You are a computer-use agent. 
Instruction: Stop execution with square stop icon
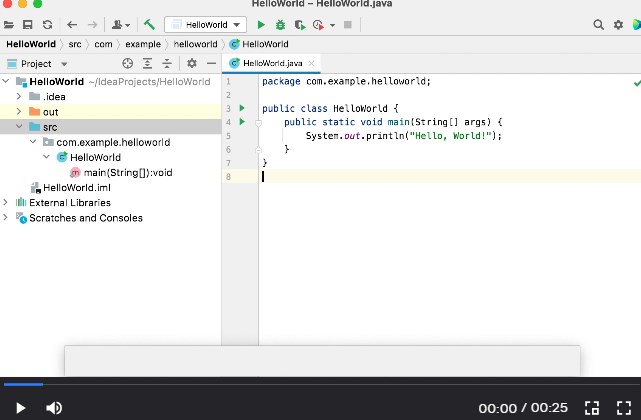click(348, 25)
